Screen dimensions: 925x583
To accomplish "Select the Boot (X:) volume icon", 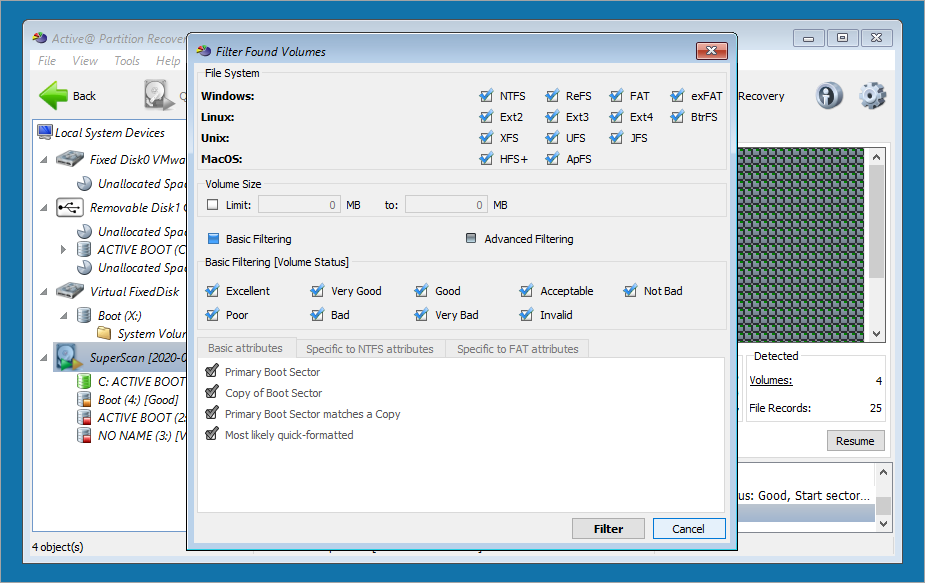I will coord(84,315).
